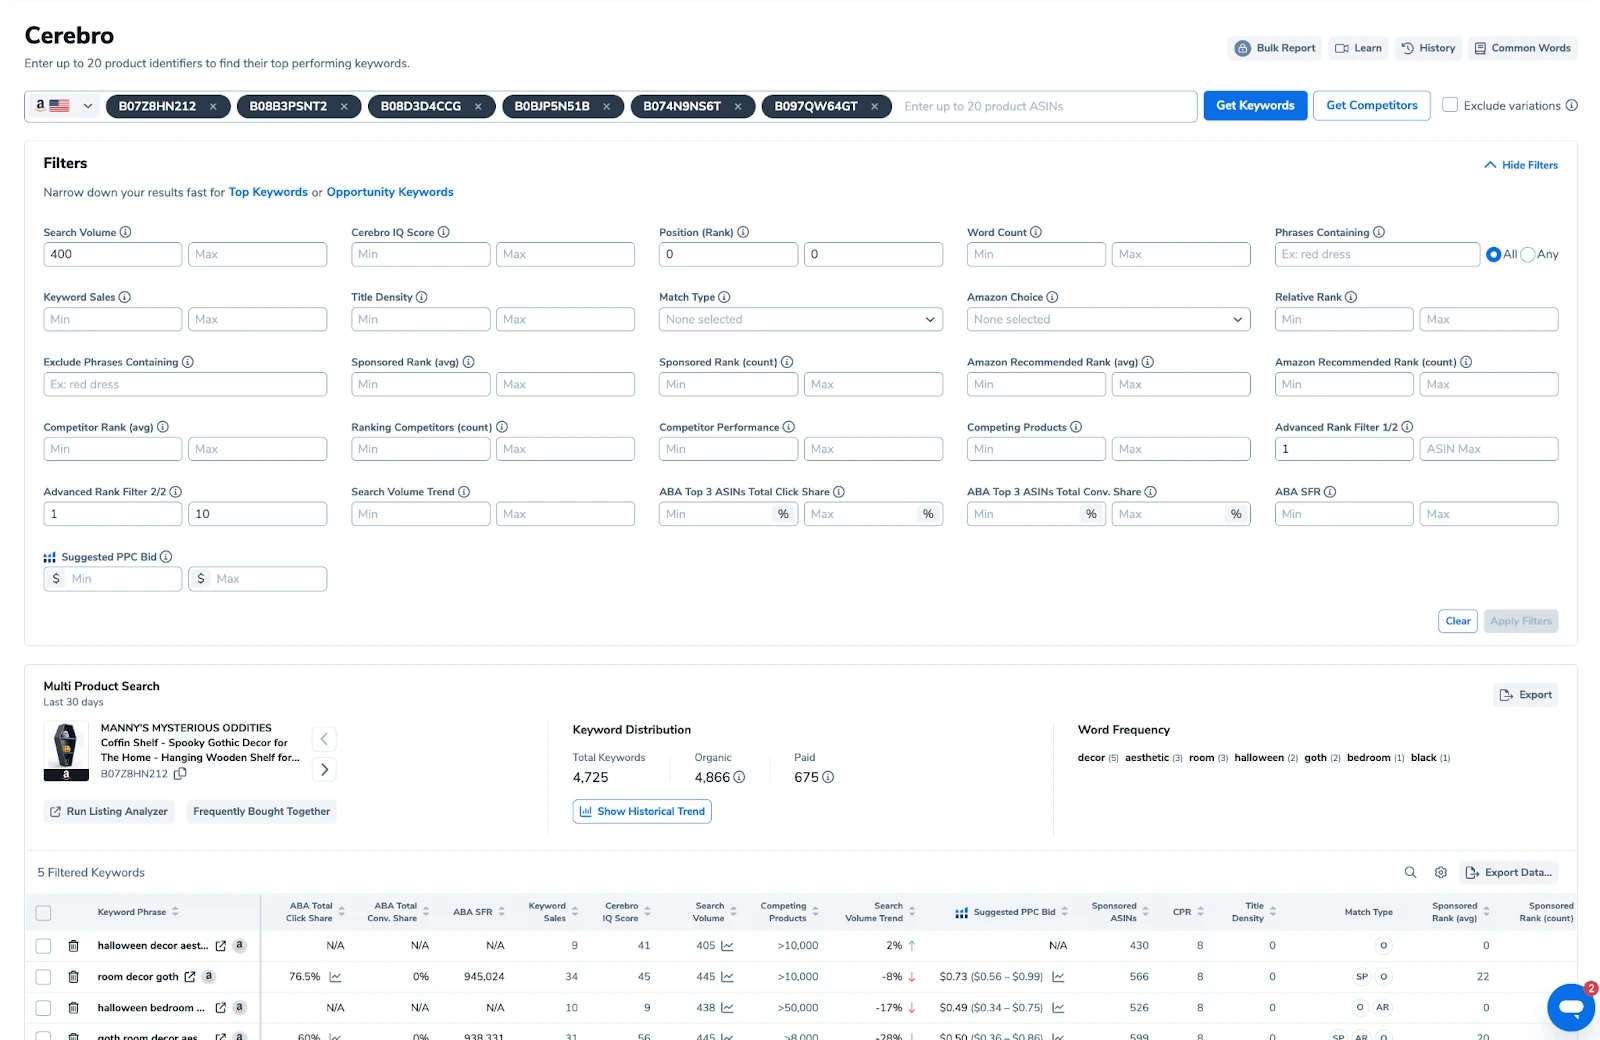This screenshot has width=1600, height=1040.
Task: Open Amazon results via the 'a' icon on 'halloween bedroom'
Action: pos(238,1007)
